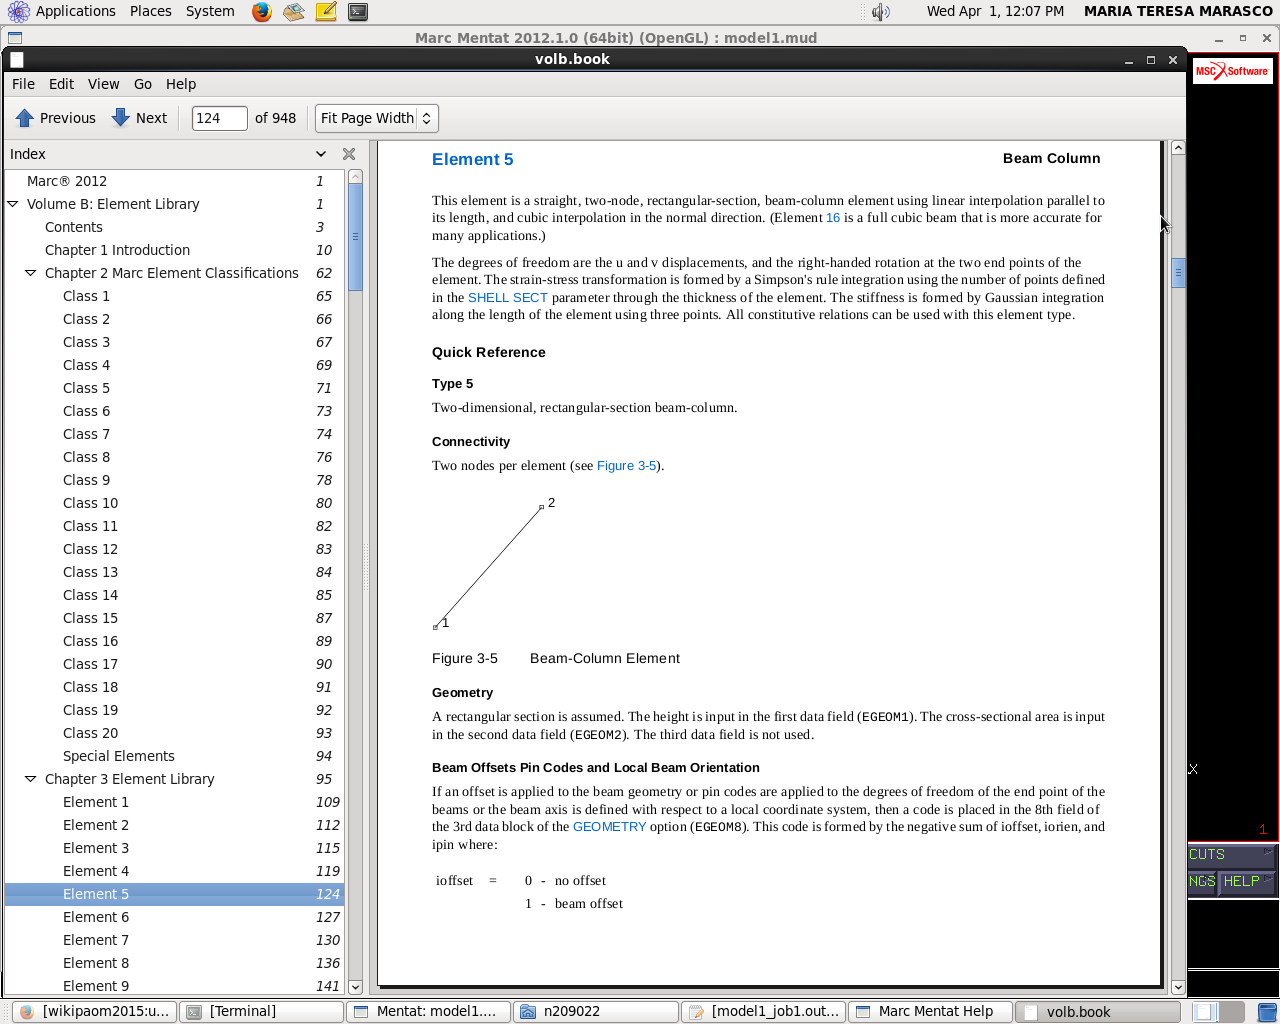This screenshot has height=1024, width=1280.
Task: Open the Fit Page Width zoom dropdown
Action: (x=377, y=118)
